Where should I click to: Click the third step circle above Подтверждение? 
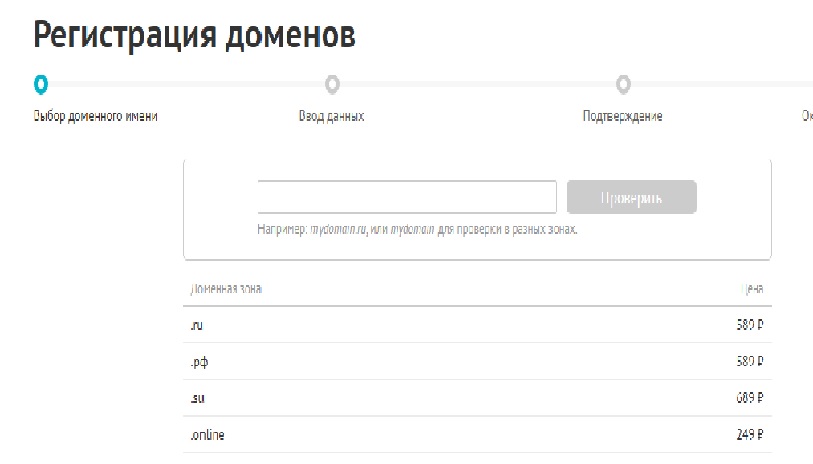coord(623,83)
